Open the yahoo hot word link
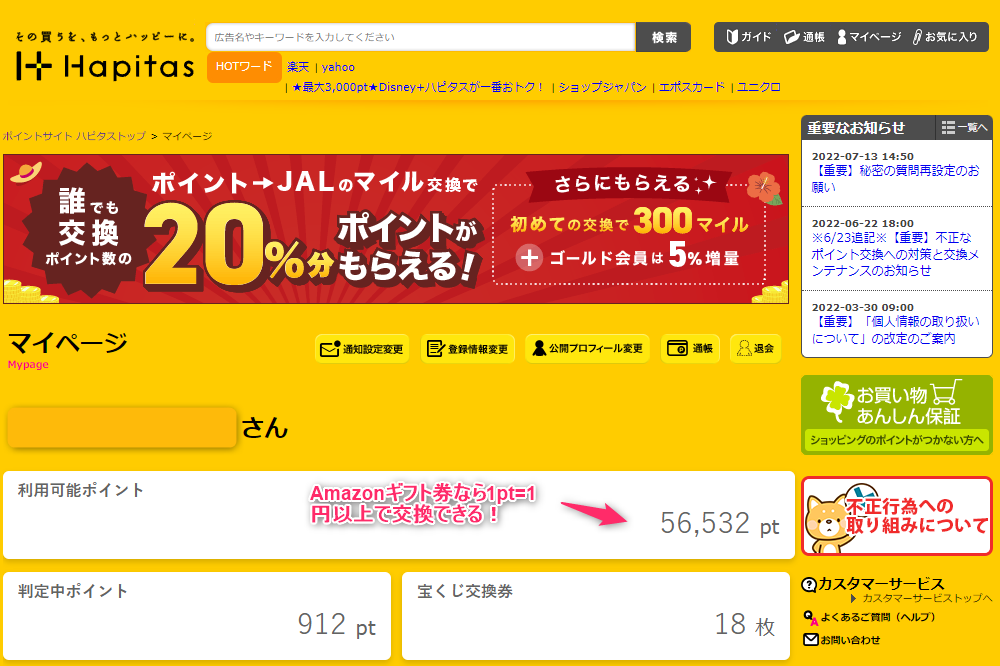The image size is (1000, 666). coord(338,67)
